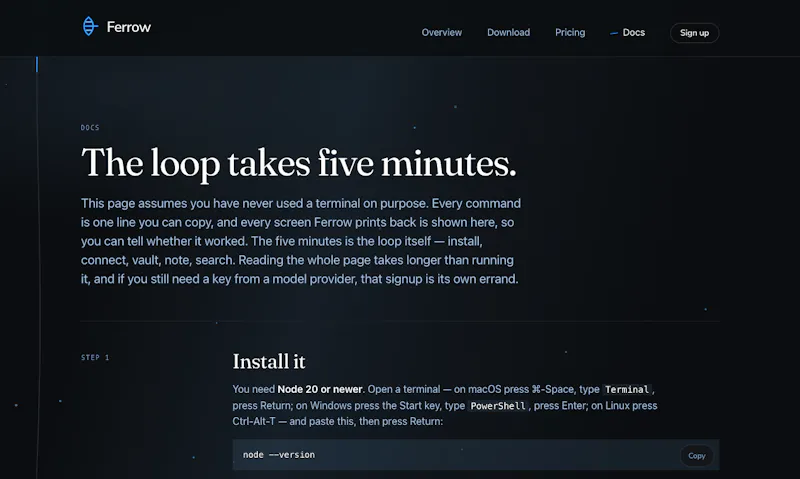Click the Sign up button
The height and width of the screenshot is (479, 800).
694,33
